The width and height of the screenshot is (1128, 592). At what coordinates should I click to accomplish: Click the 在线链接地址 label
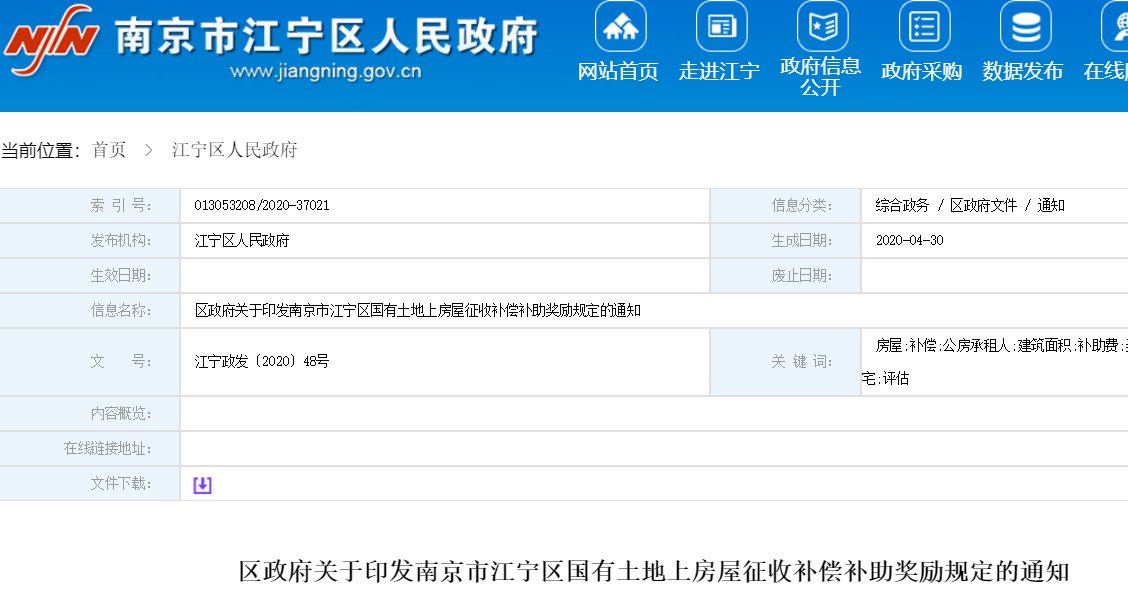coord(107,449)
